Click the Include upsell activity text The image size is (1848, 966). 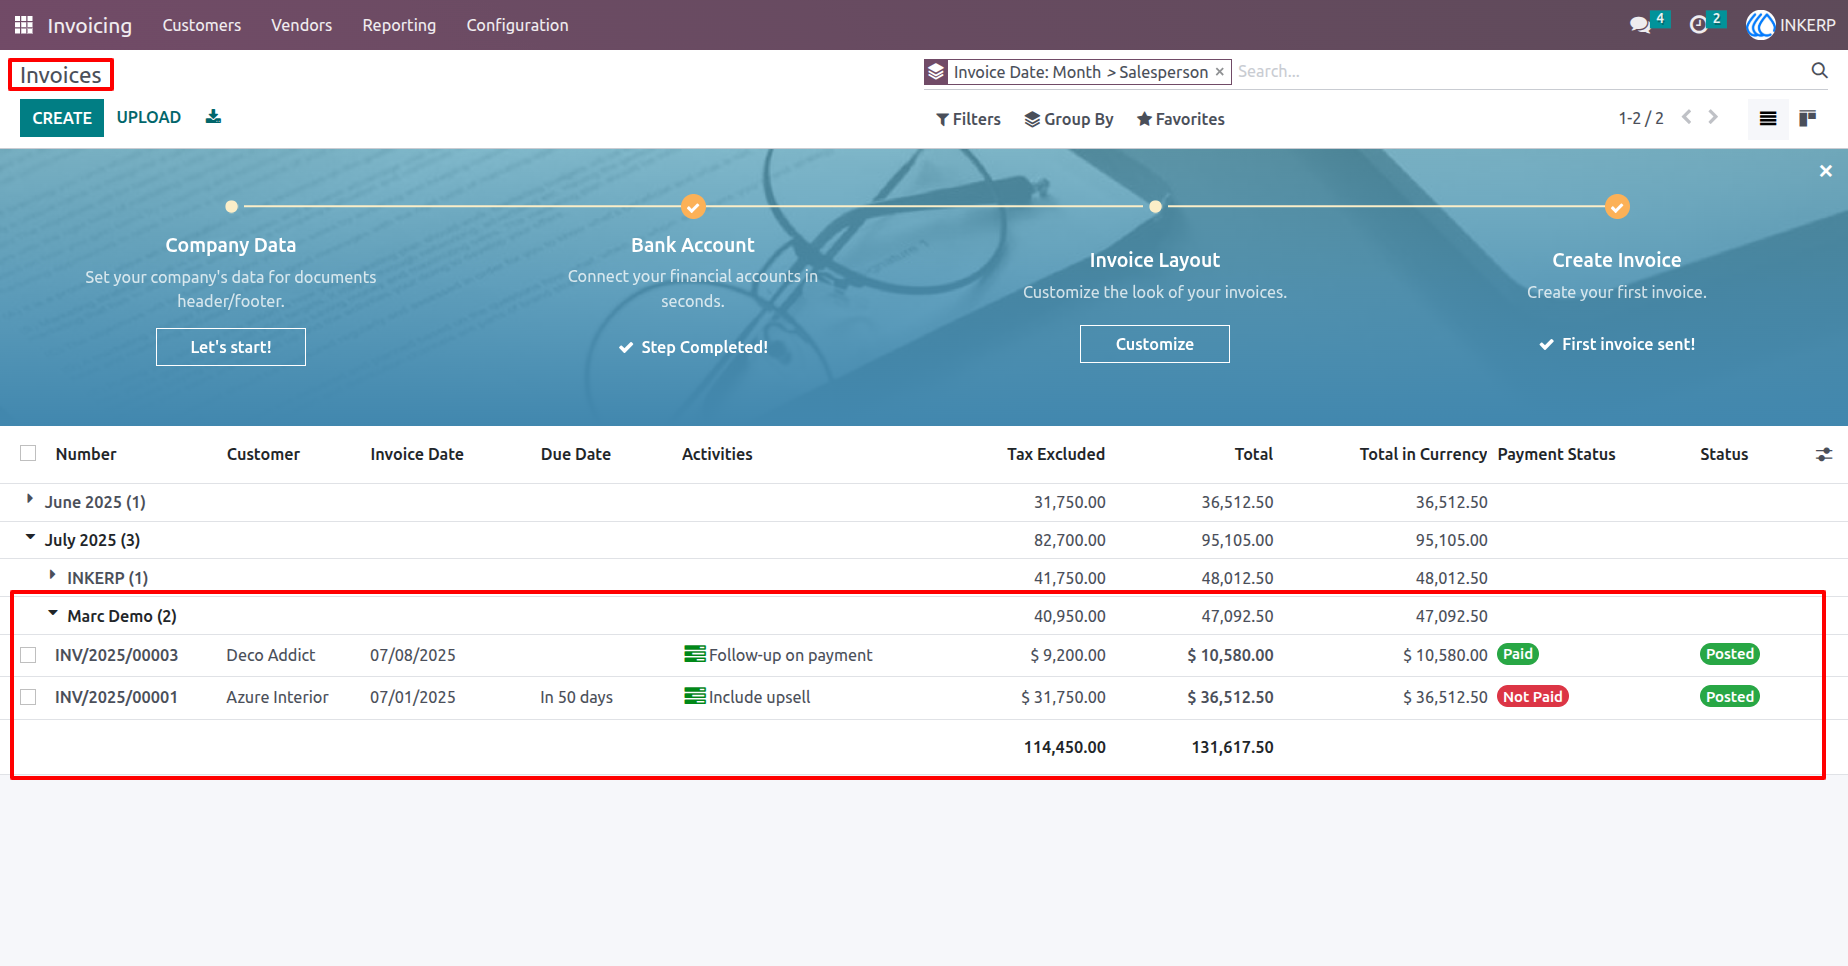point(759,697)
